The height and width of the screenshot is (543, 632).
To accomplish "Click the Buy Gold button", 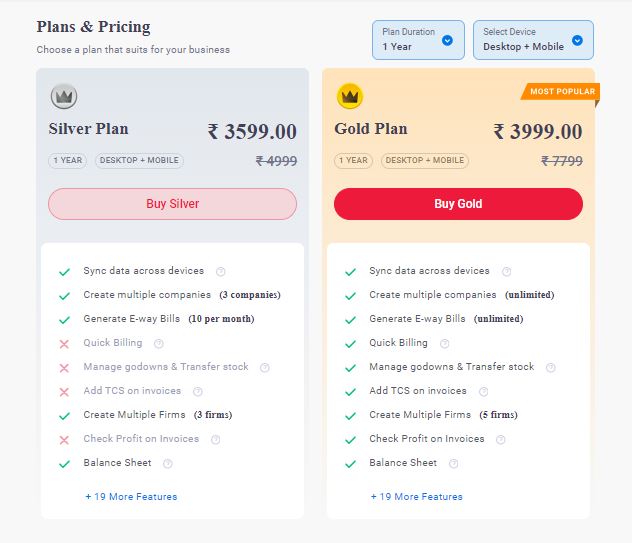I will pyautogui.click(x=458, y=204).
